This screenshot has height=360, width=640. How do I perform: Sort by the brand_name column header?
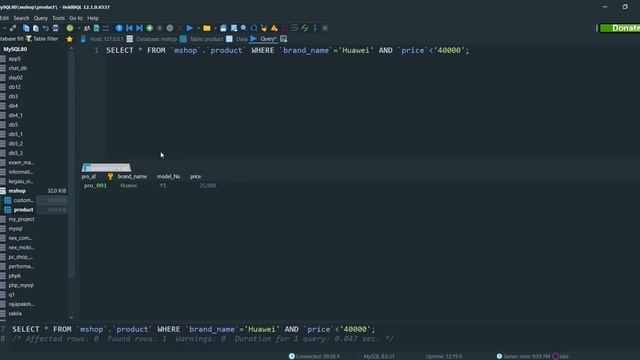coord(132,176)
